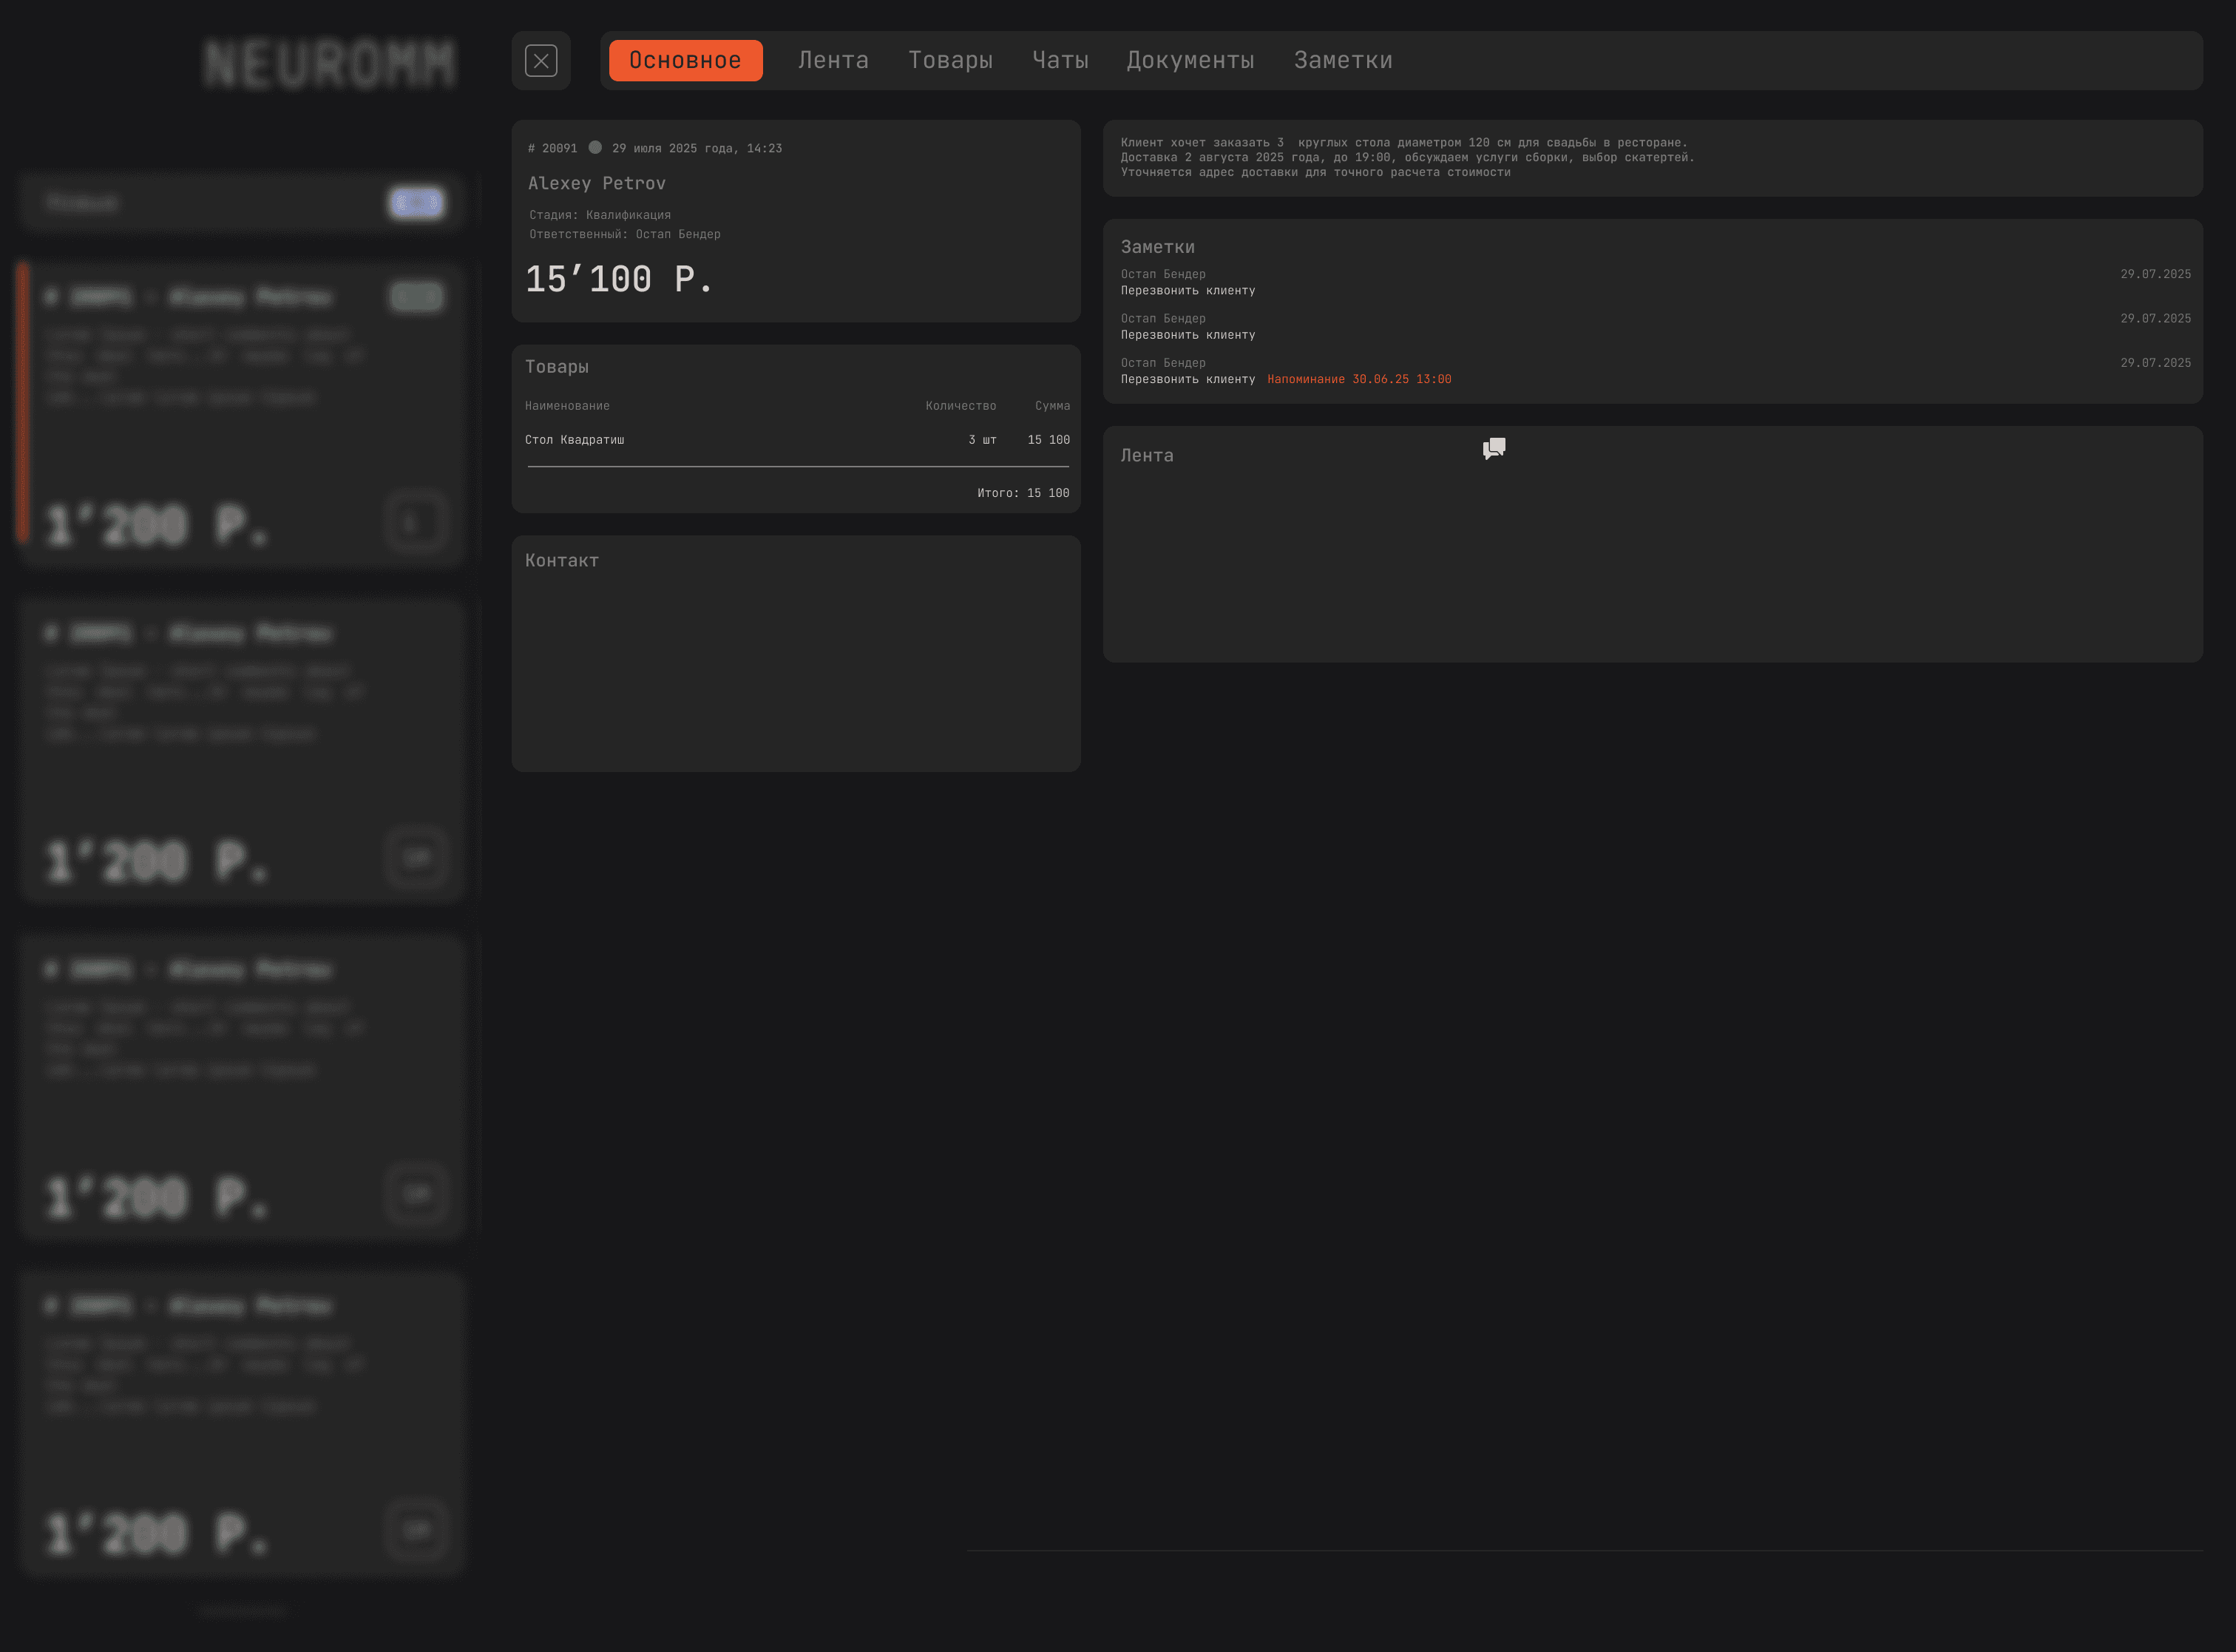This screenshot has width=2236, height=1652.
Task: Open the first Перезвонить клиенту note
Action: pos(1187,291)
